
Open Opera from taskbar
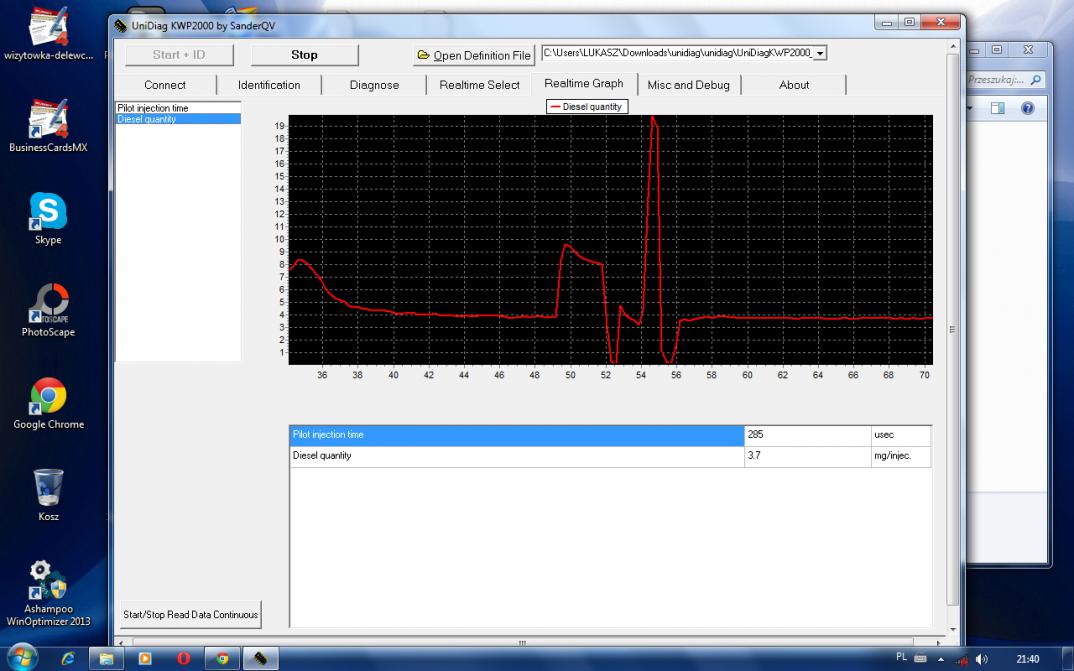tap(184, 659)
